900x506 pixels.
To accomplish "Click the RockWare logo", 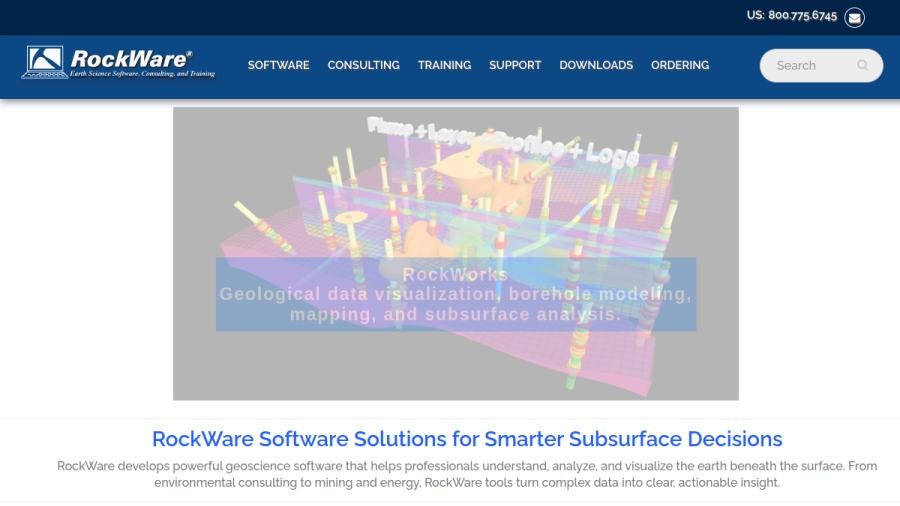I will (x=119, y=63).
